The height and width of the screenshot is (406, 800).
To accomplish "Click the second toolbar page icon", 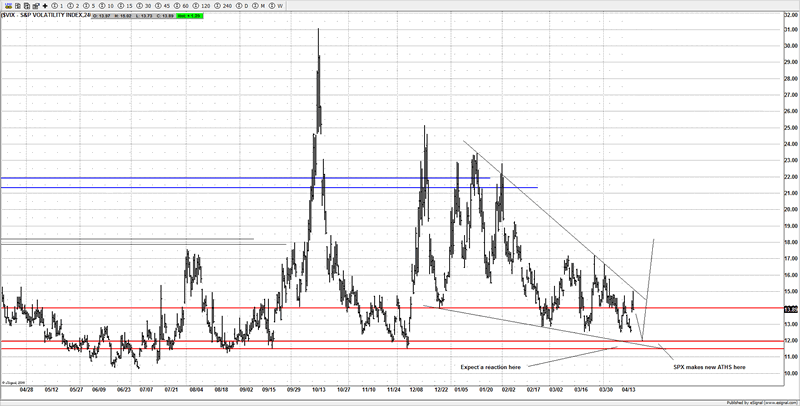I will click(18, 6).
